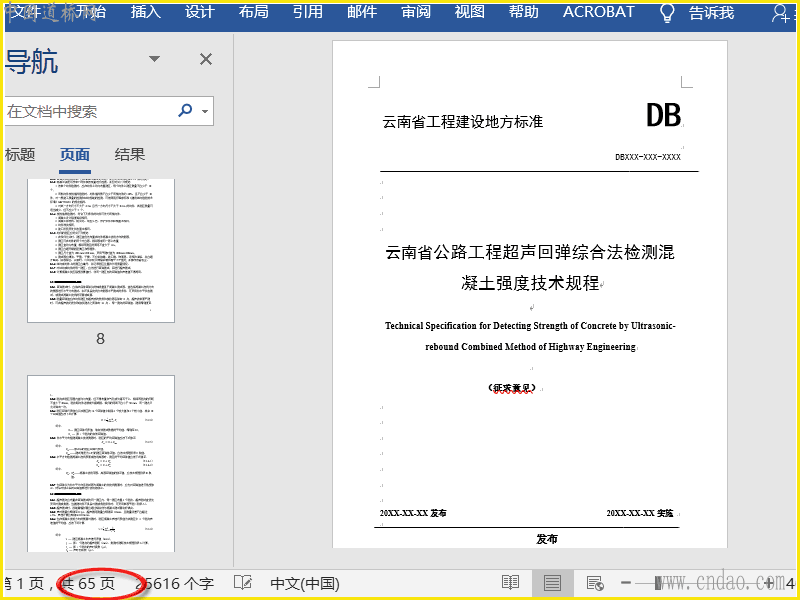Click the 20XX-XX-XX 实施 date text
The height and width of the screenshot is (600, 800).
[x=640, y=513]
